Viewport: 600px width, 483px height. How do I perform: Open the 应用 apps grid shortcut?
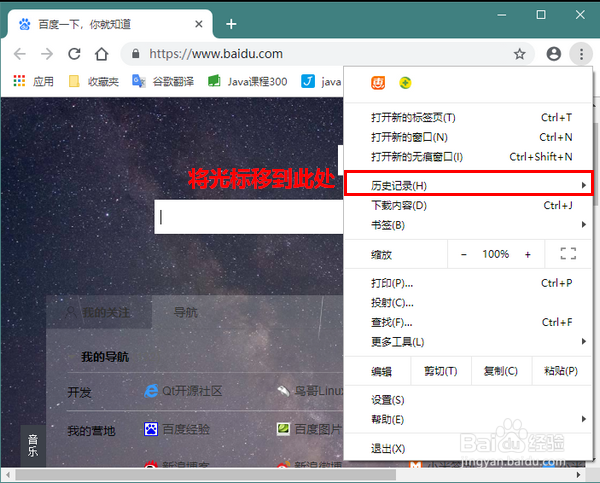pyautogui.click(x=33, y=81)
